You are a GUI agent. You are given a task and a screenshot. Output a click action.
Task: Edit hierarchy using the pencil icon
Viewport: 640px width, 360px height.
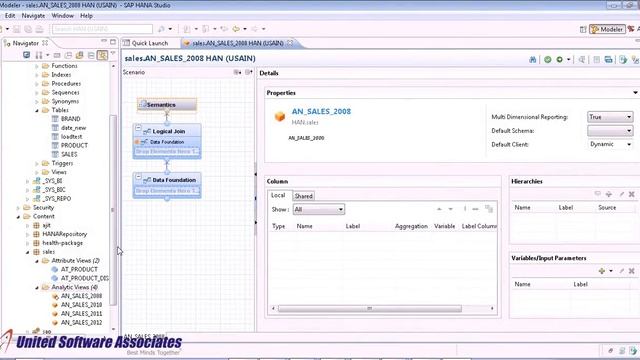click(622, 194)
